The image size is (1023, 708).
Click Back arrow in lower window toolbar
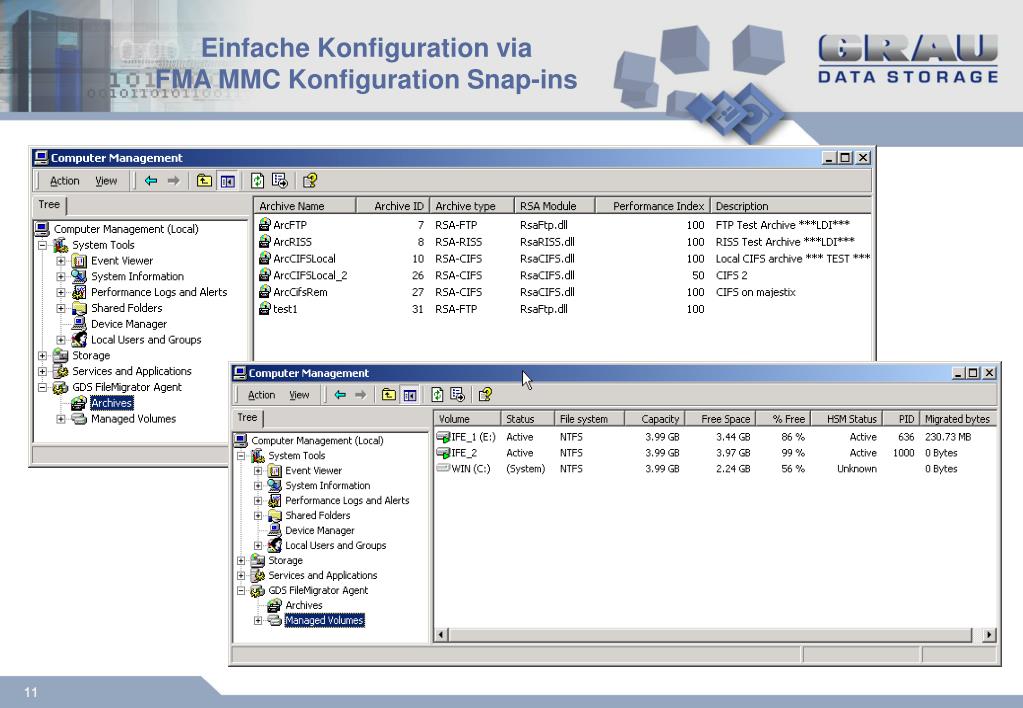[x=340, y=395]
